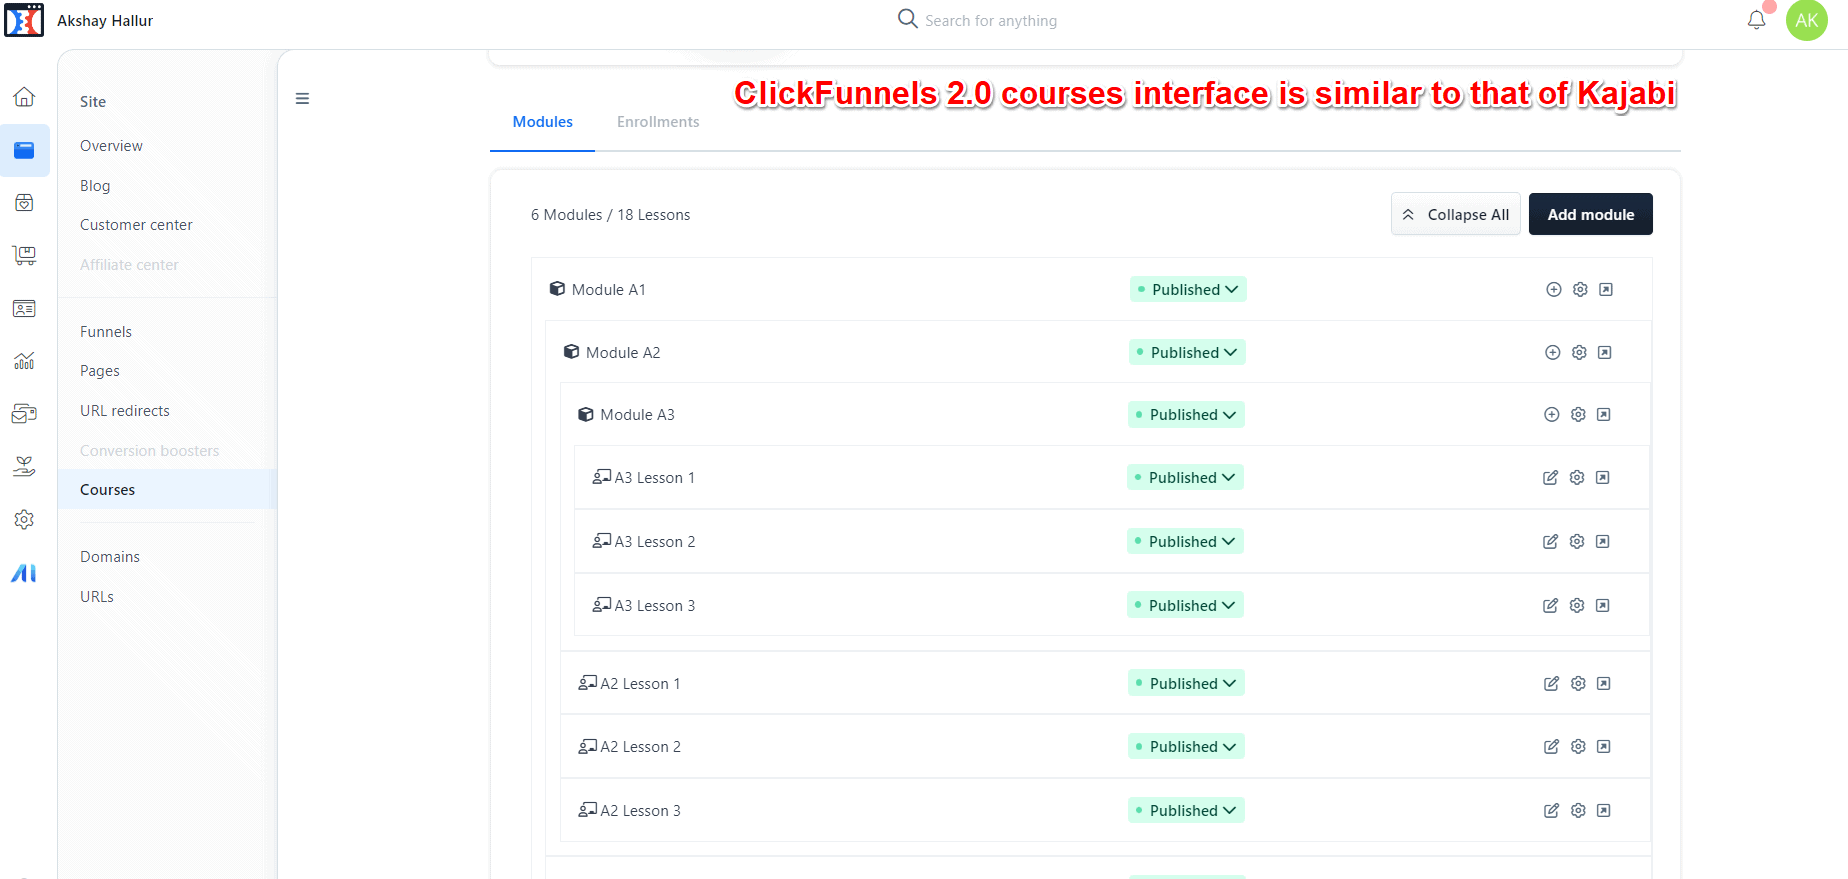Open A2 Lesson 2 settings gear
Viewport: 1848px width, 879px height.
1578,747
